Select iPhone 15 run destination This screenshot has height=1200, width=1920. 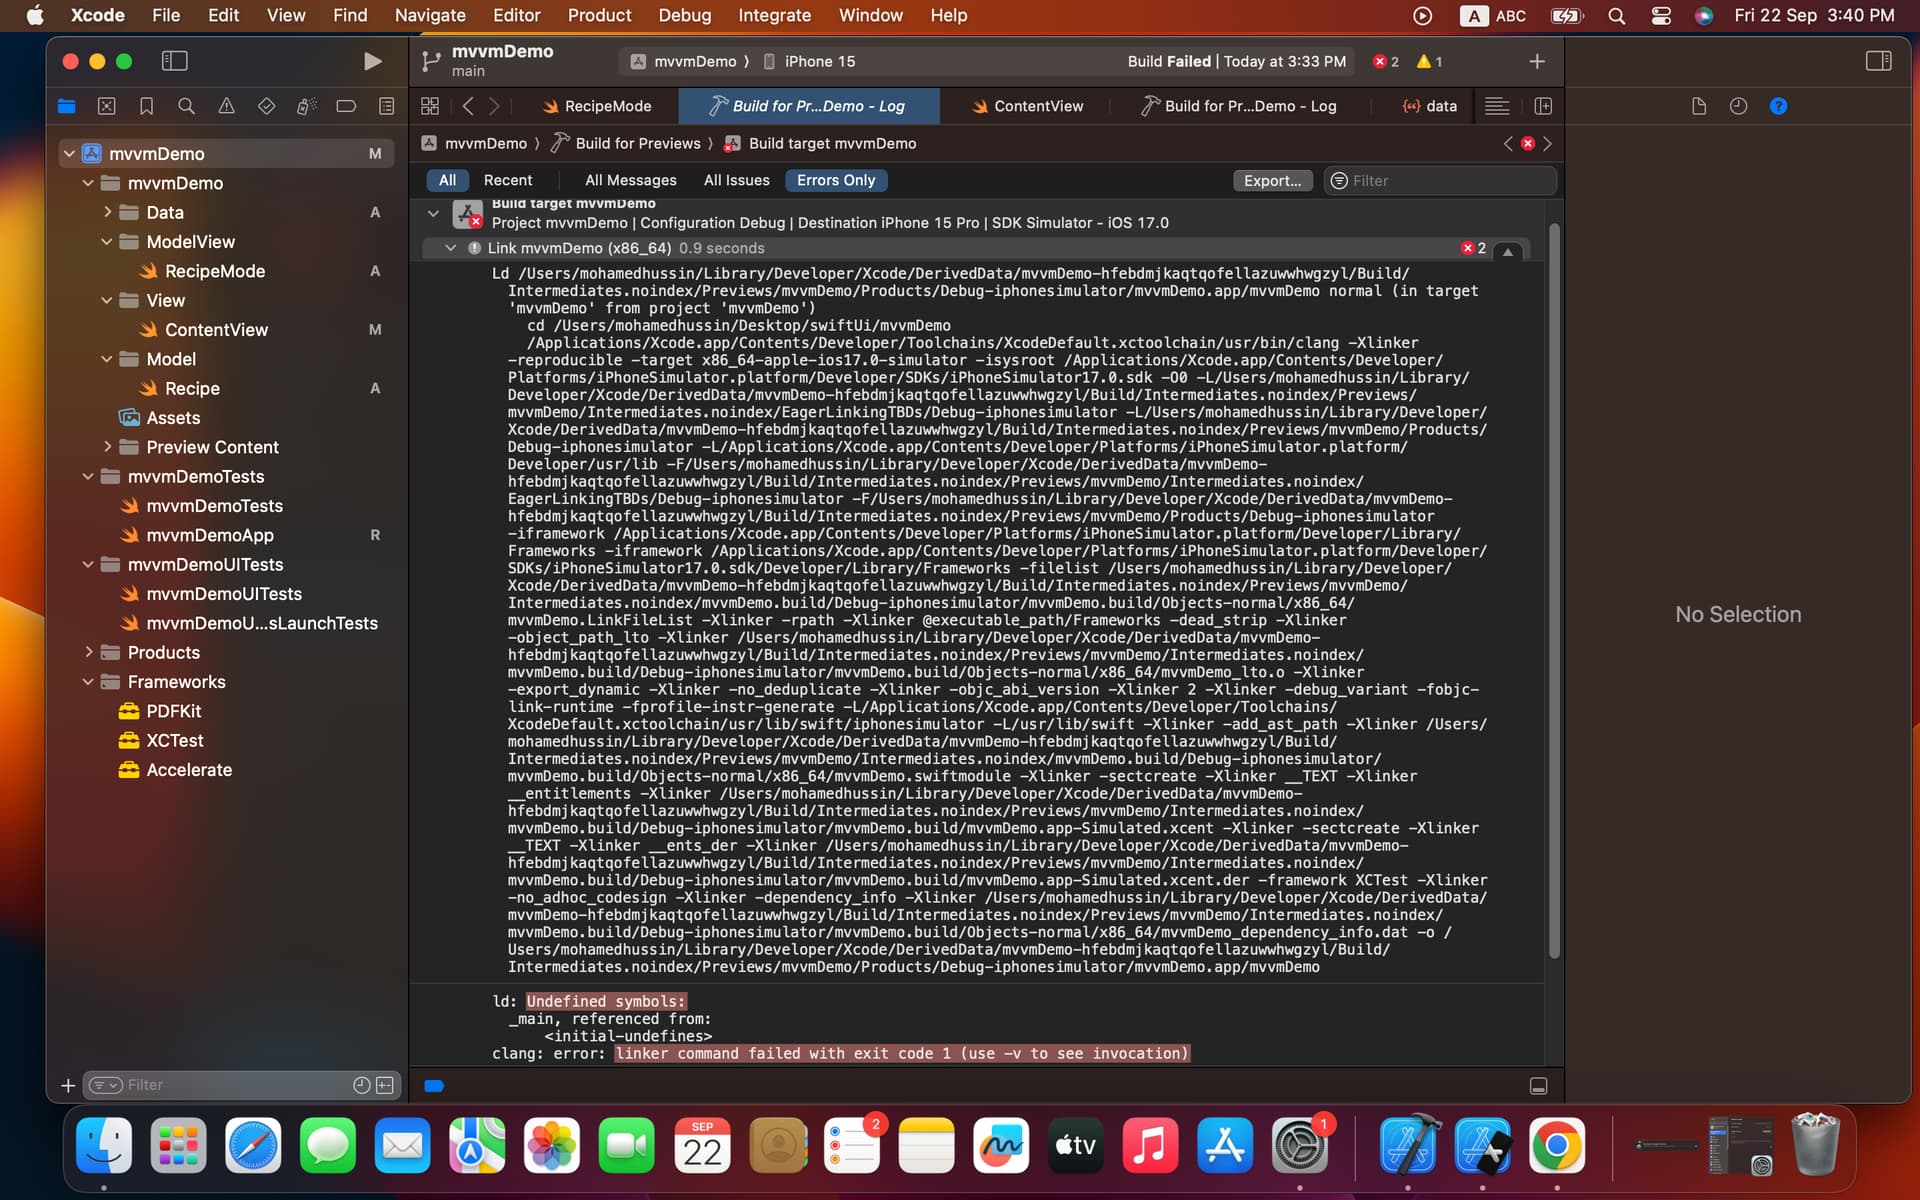tap(810, 61)
